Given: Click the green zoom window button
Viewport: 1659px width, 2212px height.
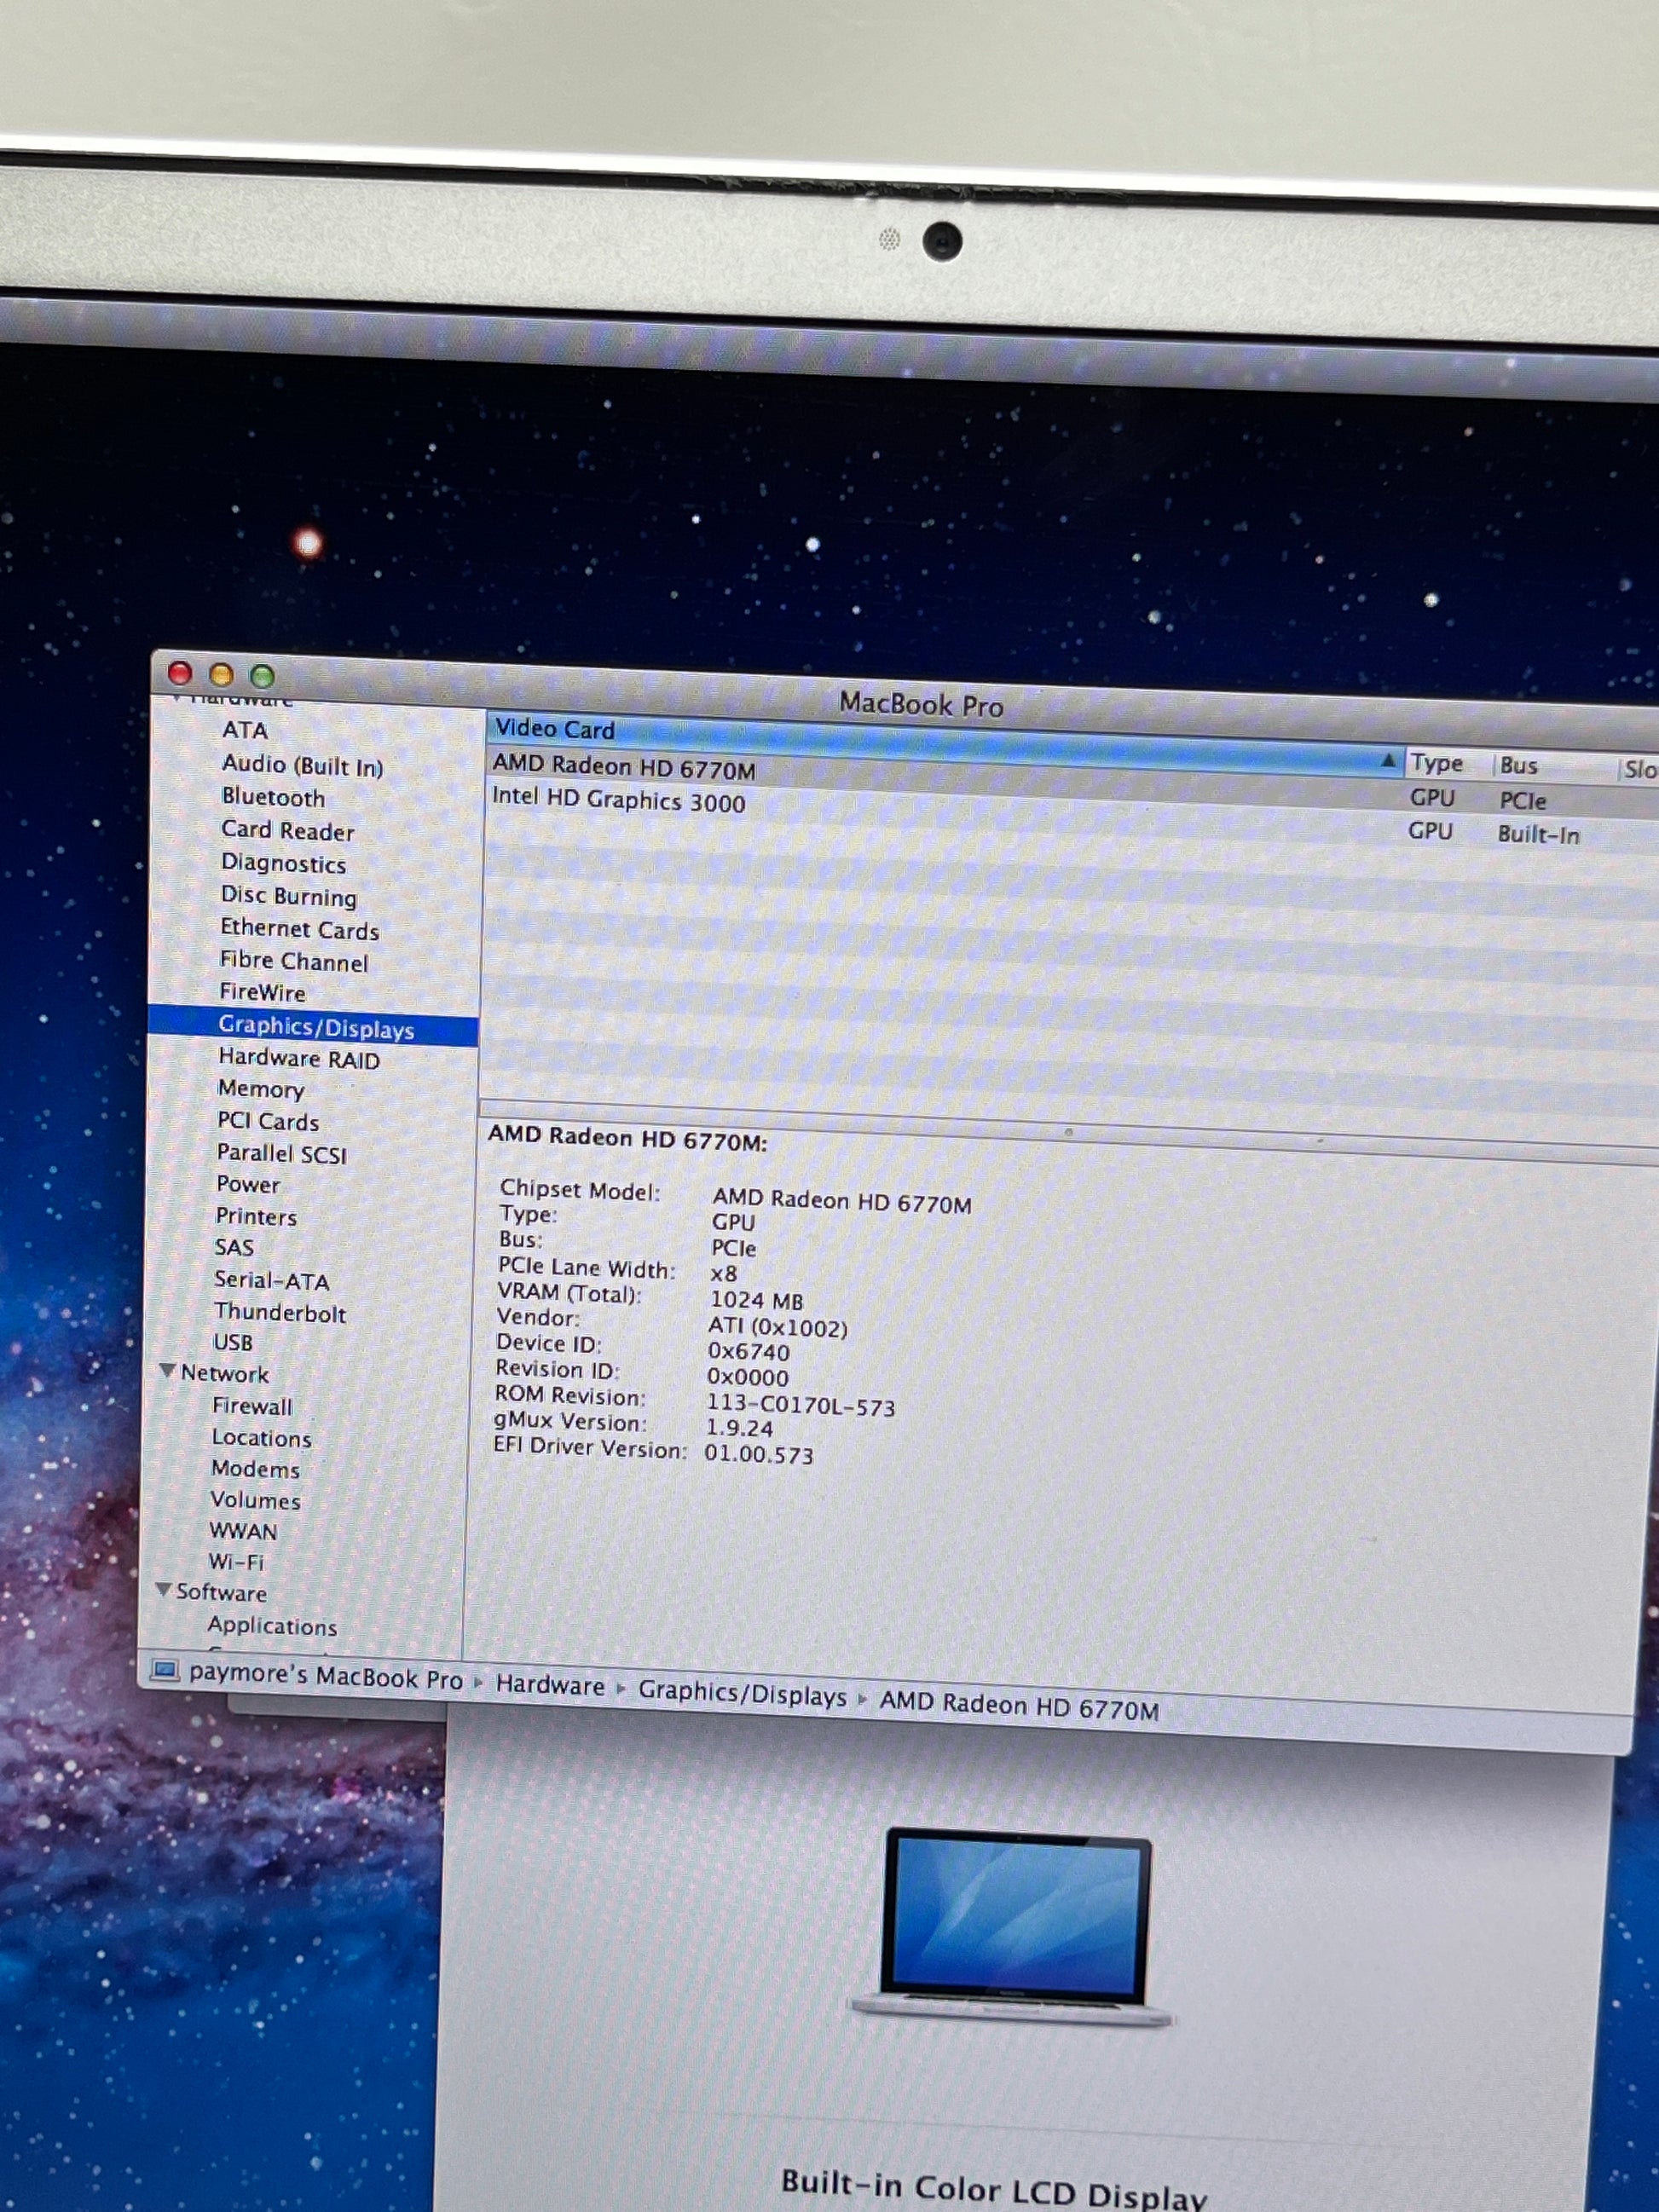Looking at the screenshot, I should 262,676.
